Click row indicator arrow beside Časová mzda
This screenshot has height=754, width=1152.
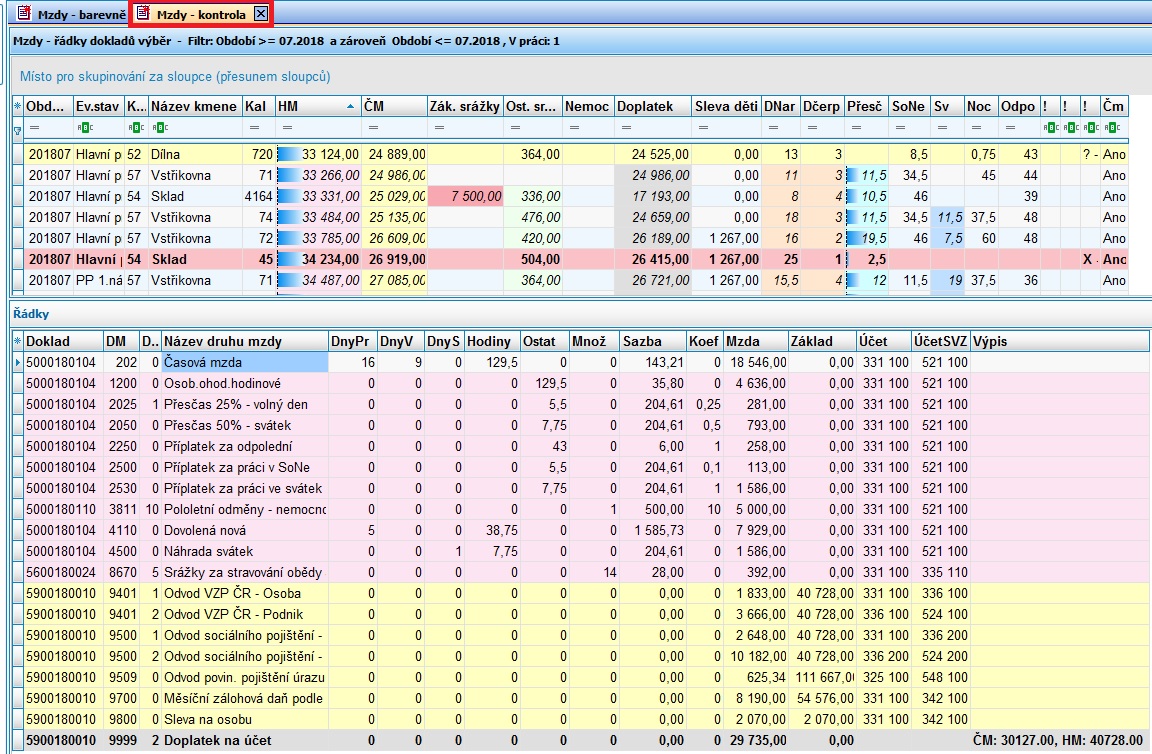[18, 362]
